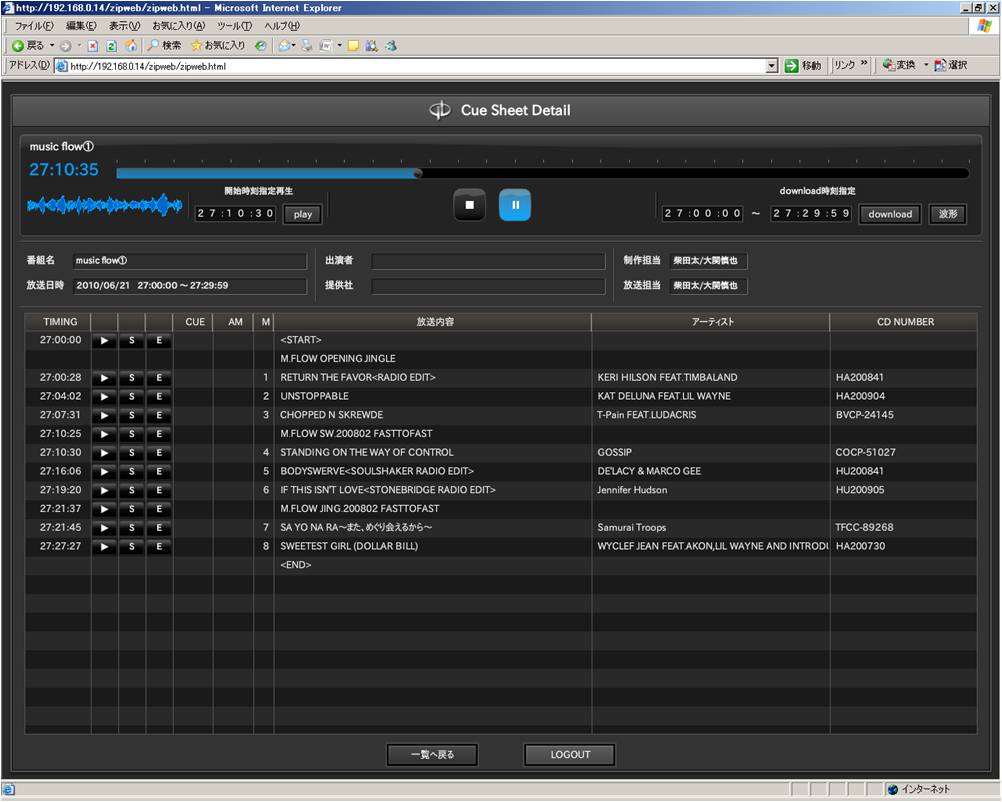1002x802 pixels.
Task: Play the 27:00:28 RETURN THE FAVOR row
Action: coord(104,378)
